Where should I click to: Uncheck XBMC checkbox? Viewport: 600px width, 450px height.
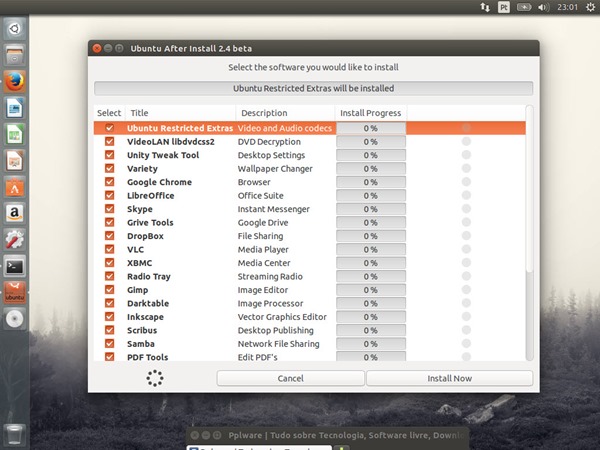[109, 262]
